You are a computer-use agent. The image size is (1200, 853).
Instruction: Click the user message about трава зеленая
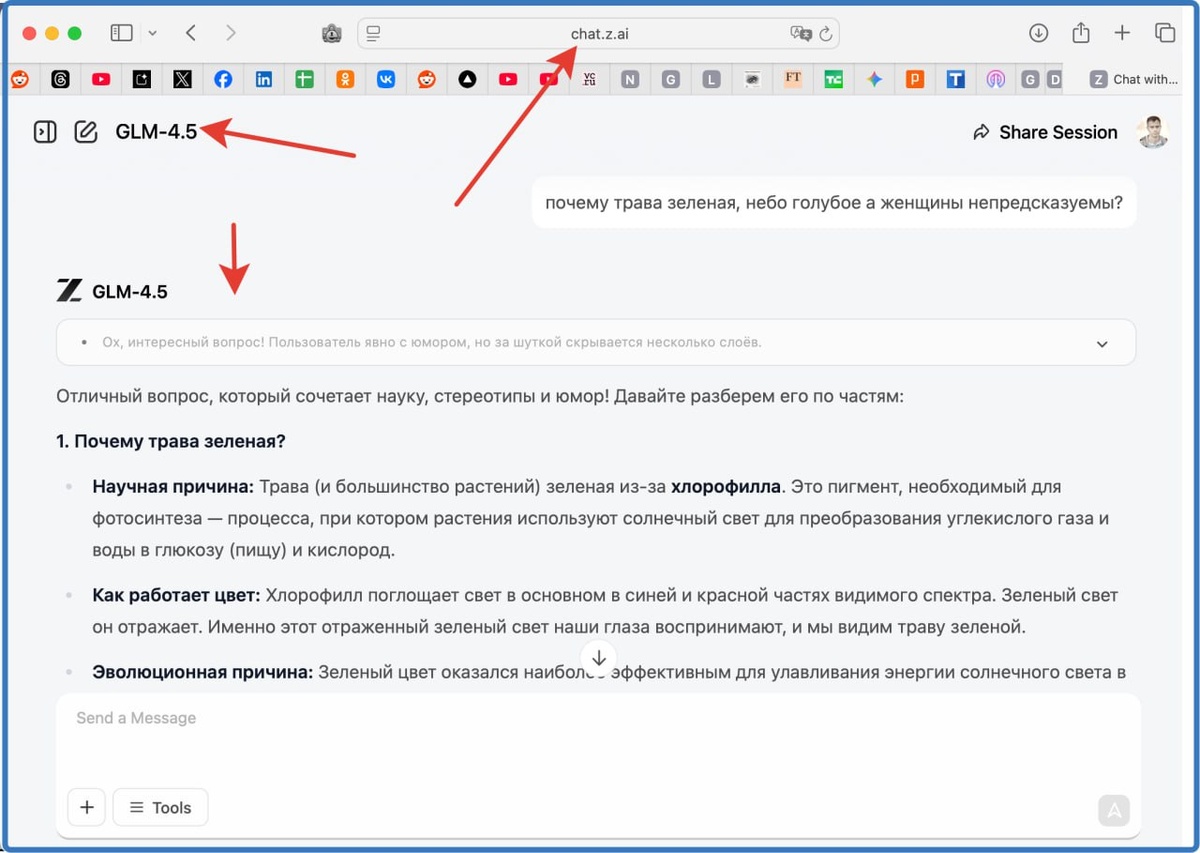click(x=834, y=203)
